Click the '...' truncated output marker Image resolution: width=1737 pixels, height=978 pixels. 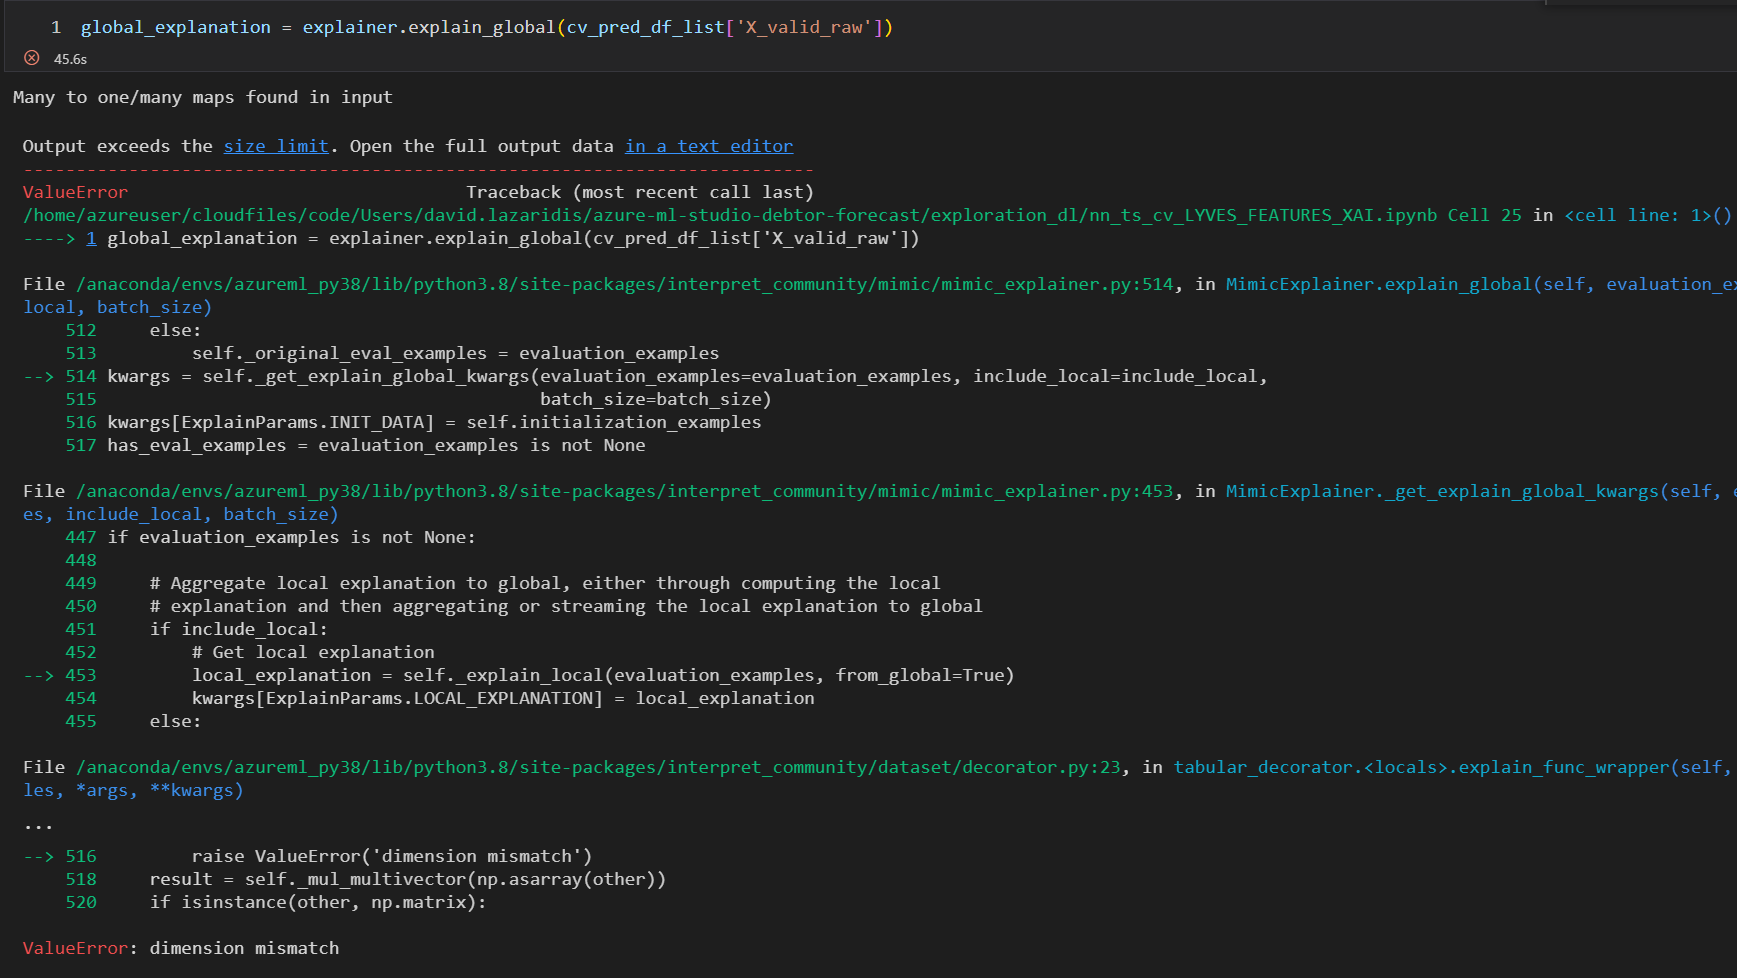pyautogui.click(x=38, y=825)
